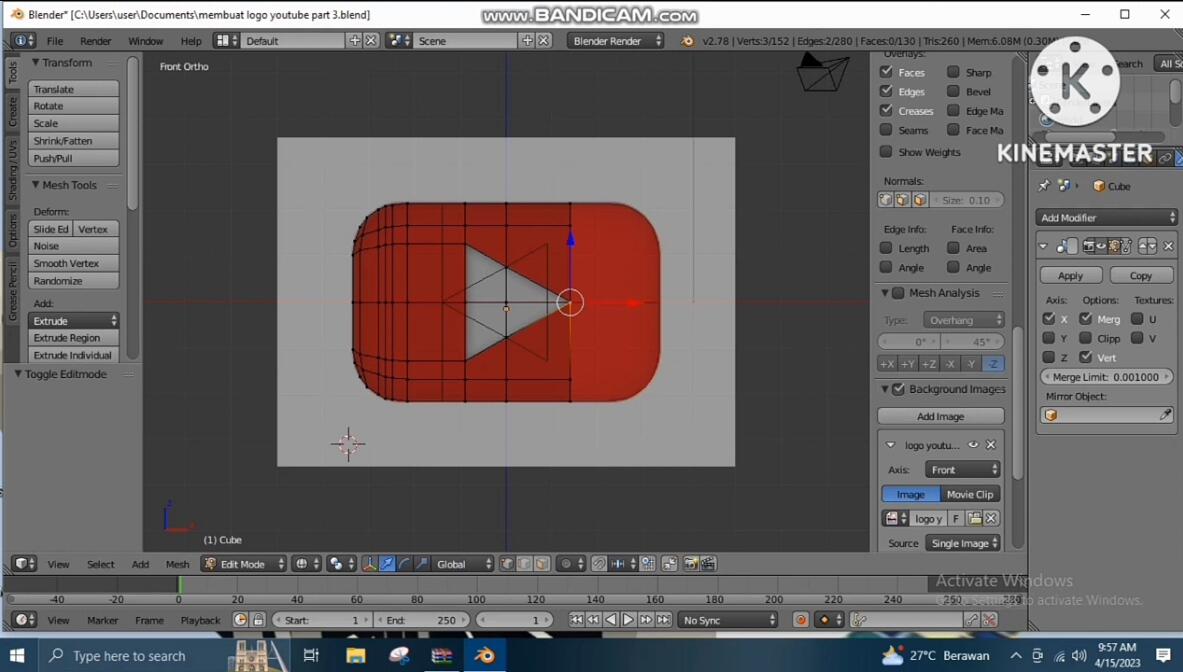Click the Blender icon on the Windows taskbar
This screenshot has width=1183, height=672.
pos(484,655)
